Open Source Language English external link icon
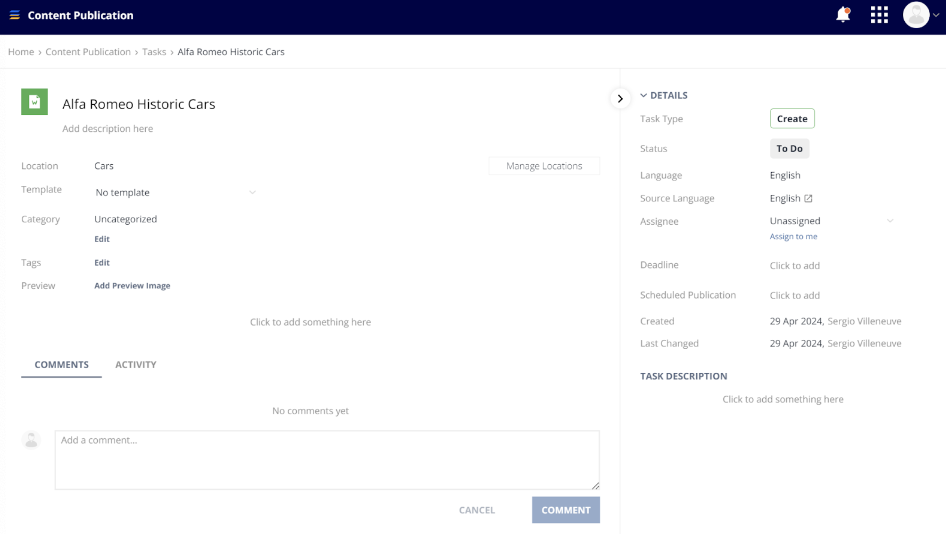The image size is (946, 534). [808, 199]
